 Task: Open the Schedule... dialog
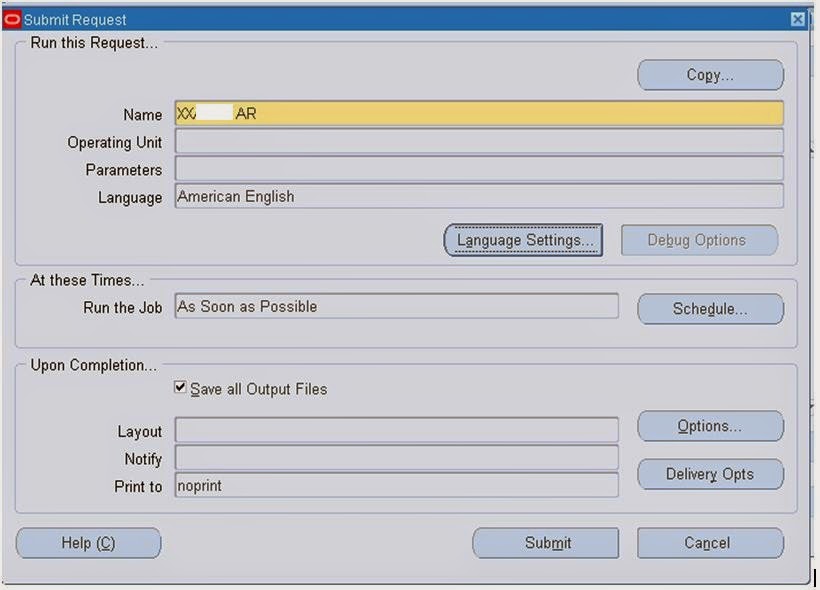[x=710, y=309]
